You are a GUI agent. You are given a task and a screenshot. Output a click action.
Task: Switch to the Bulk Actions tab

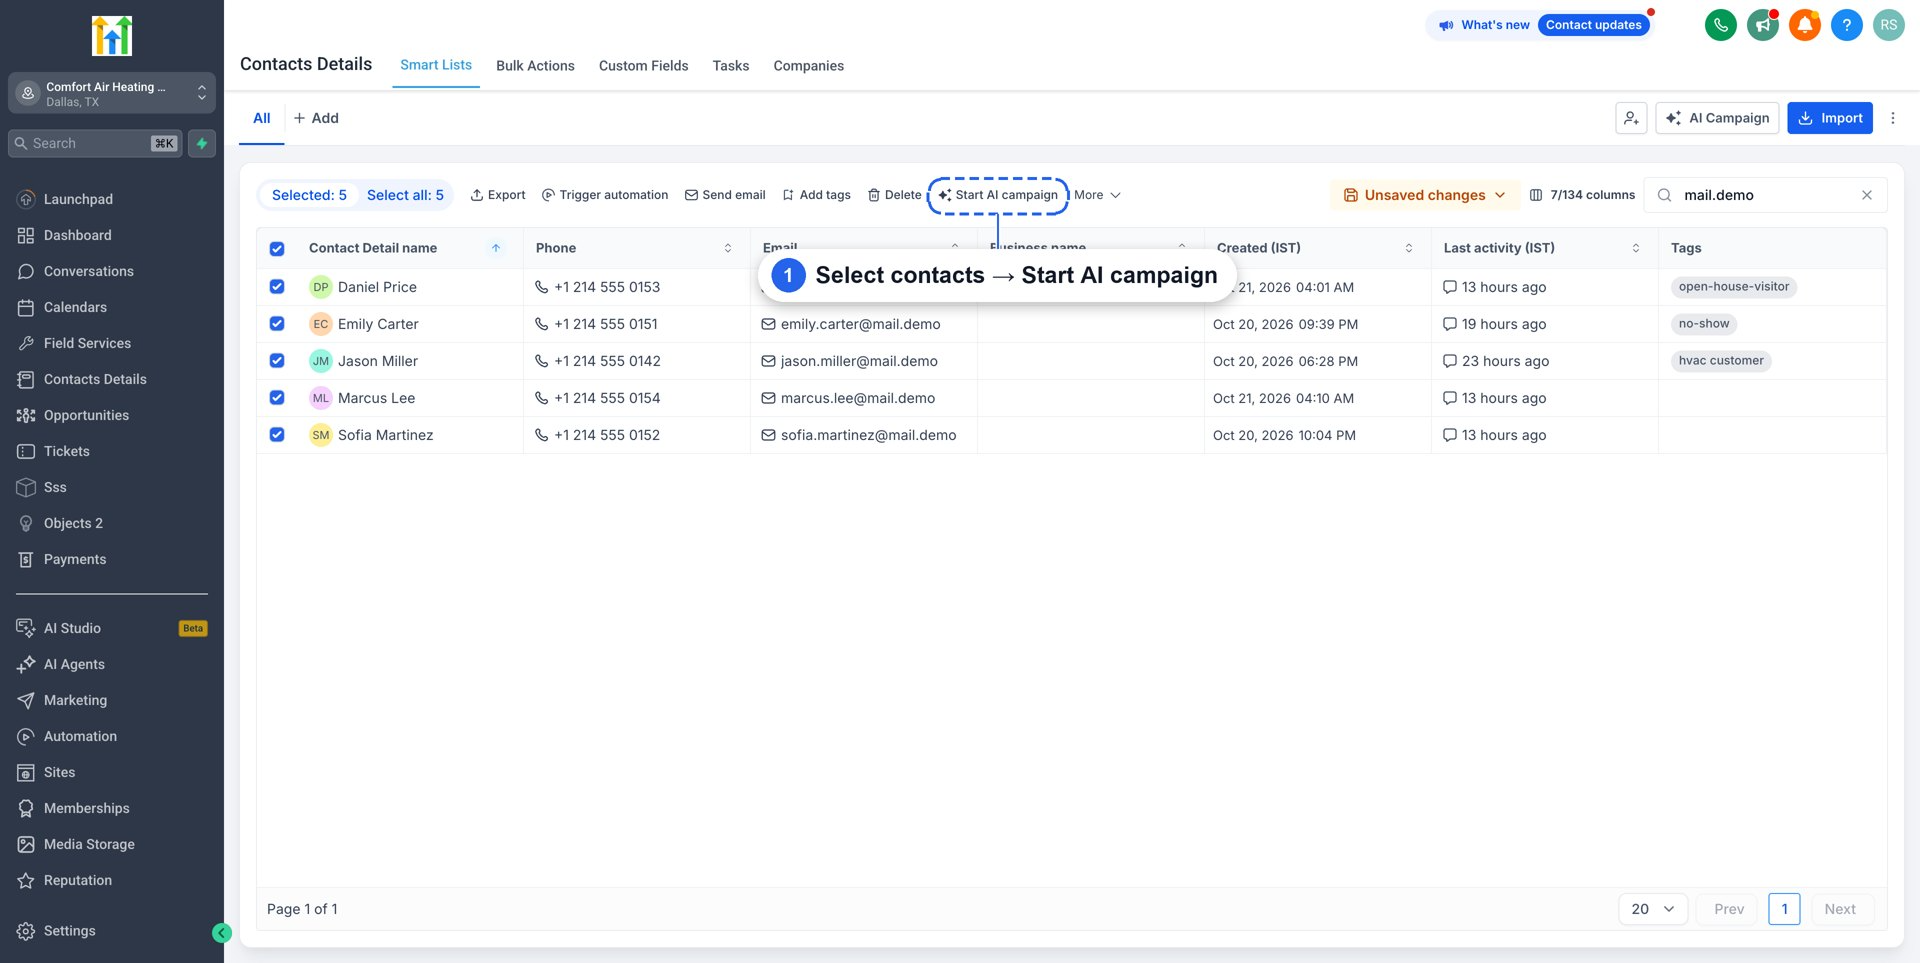(535, 66)
